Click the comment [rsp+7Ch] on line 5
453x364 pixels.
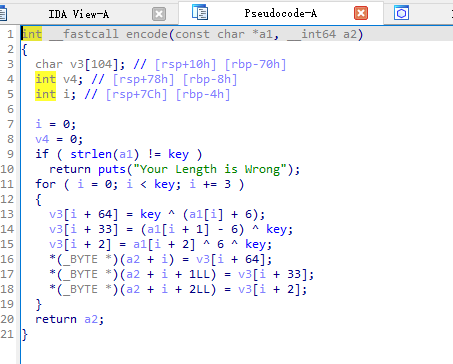click(136, 94)
